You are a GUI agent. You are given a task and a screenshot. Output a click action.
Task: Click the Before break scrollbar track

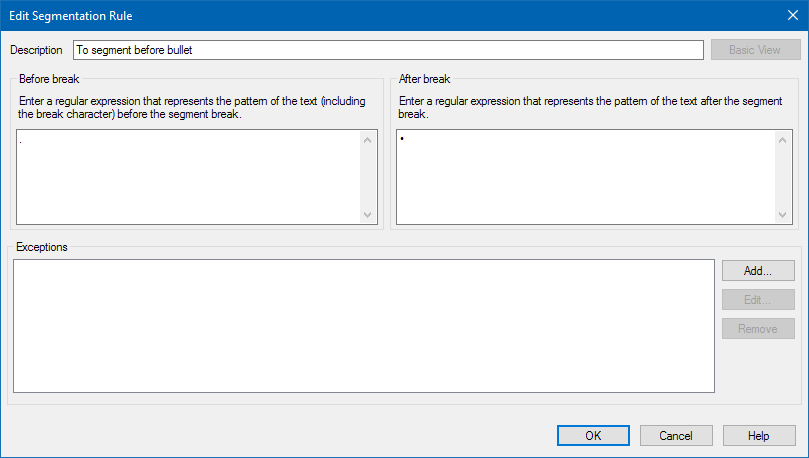(367, 177)
